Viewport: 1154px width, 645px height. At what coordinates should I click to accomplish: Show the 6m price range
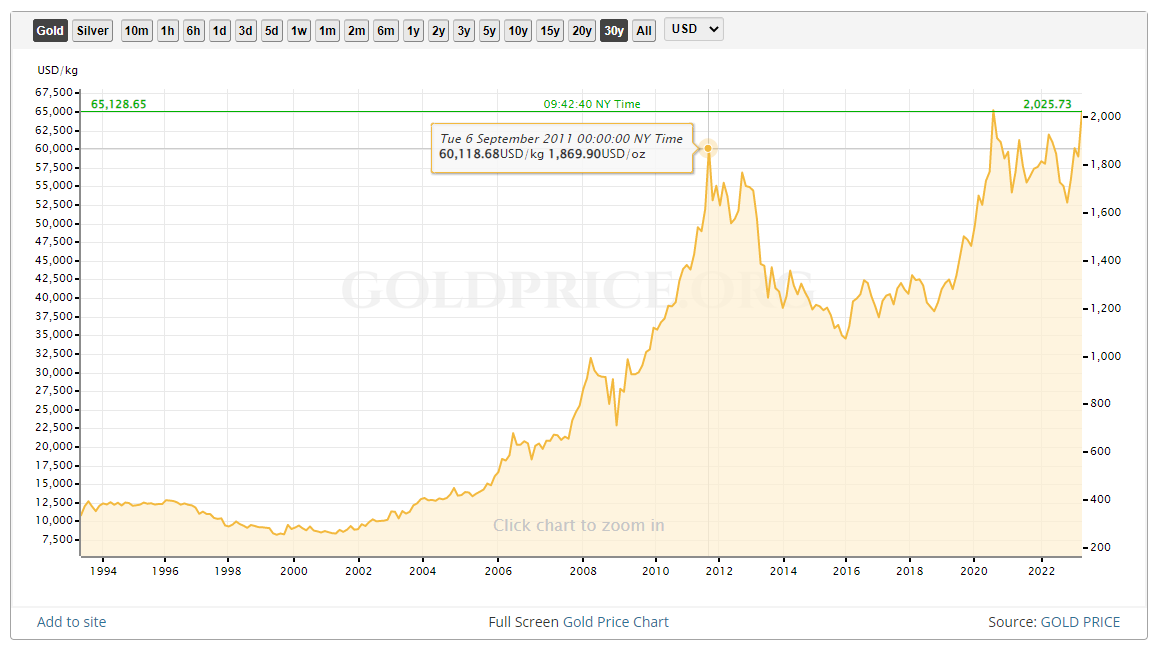(x=386, y=31)
